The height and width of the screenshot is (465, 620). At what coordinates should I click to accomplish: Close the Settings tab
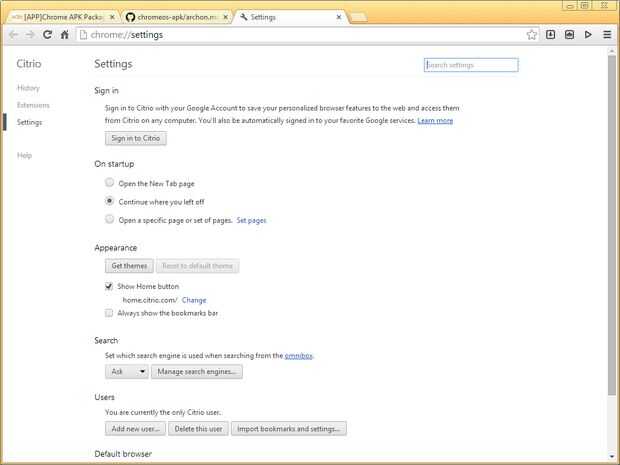point(339,17)
